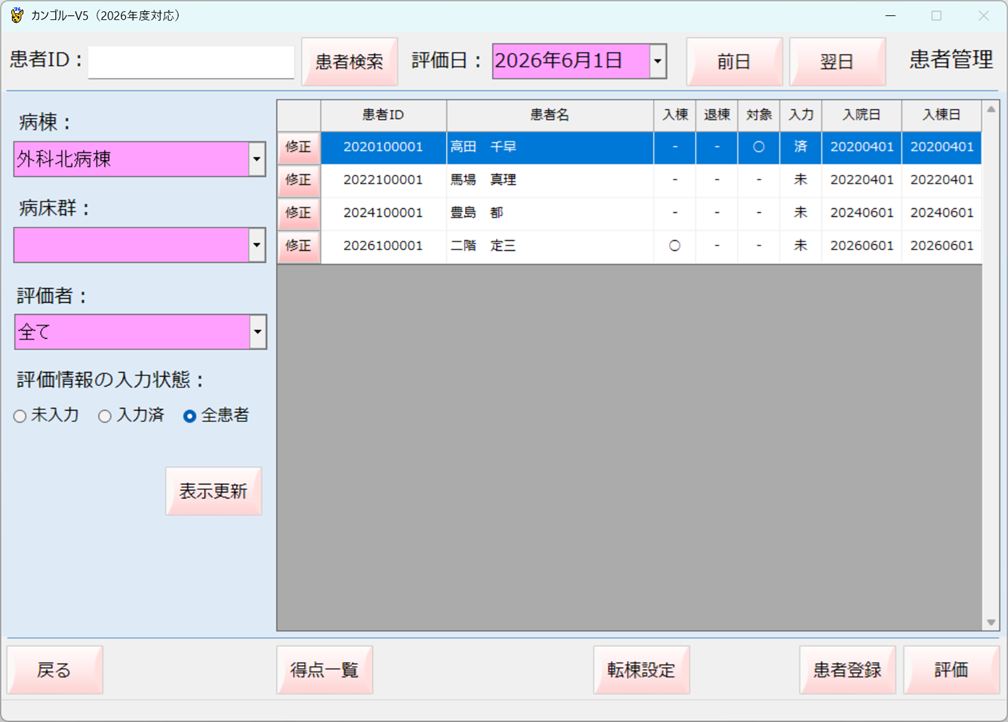Click patient ID cell 2026100001
The width and height of the screenshot is (1008, 722).
(x=383, y=246)
